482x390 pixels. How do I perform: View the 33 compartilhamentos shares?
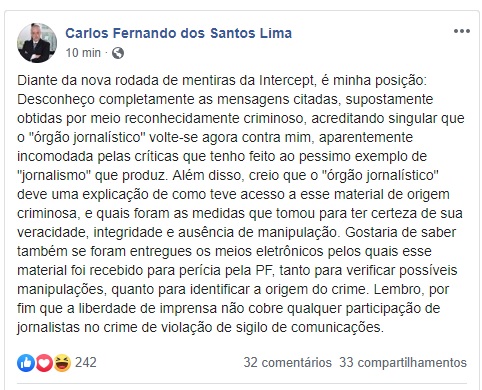coord(403,363)
